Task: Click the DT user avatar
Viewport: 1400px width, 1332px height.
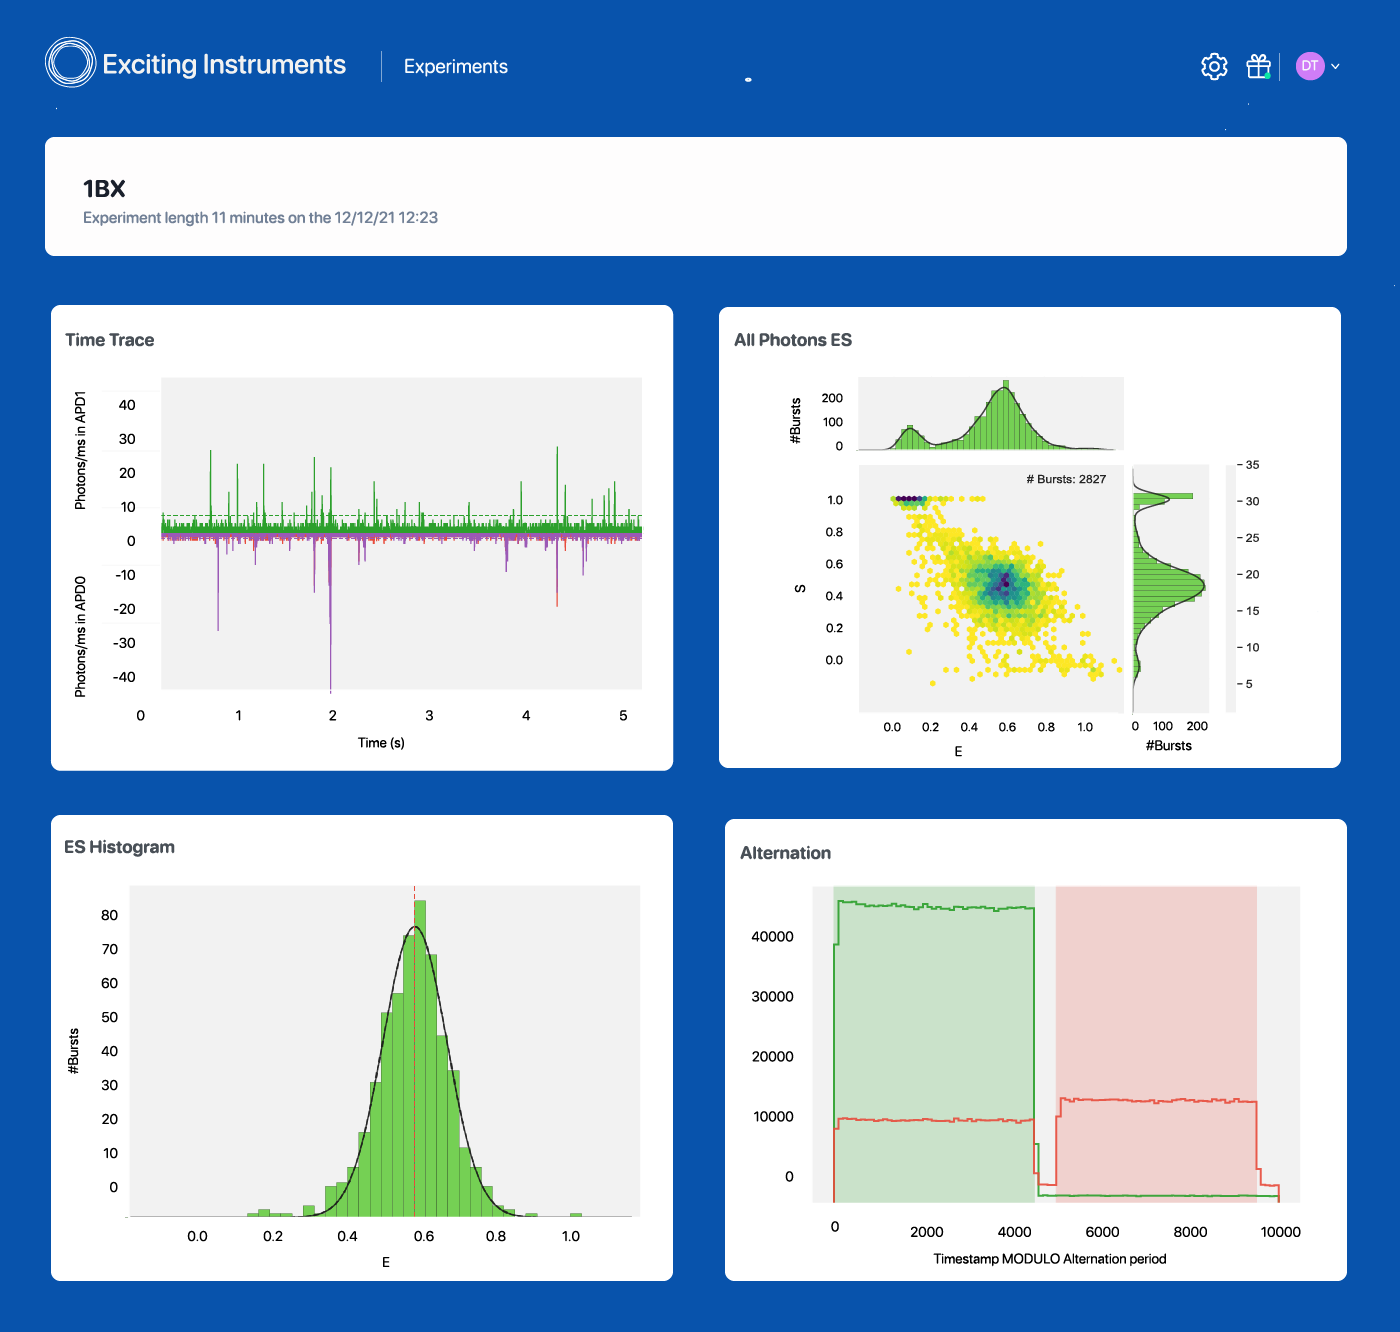Action: pyautogui.click(x=1309, y=66)
